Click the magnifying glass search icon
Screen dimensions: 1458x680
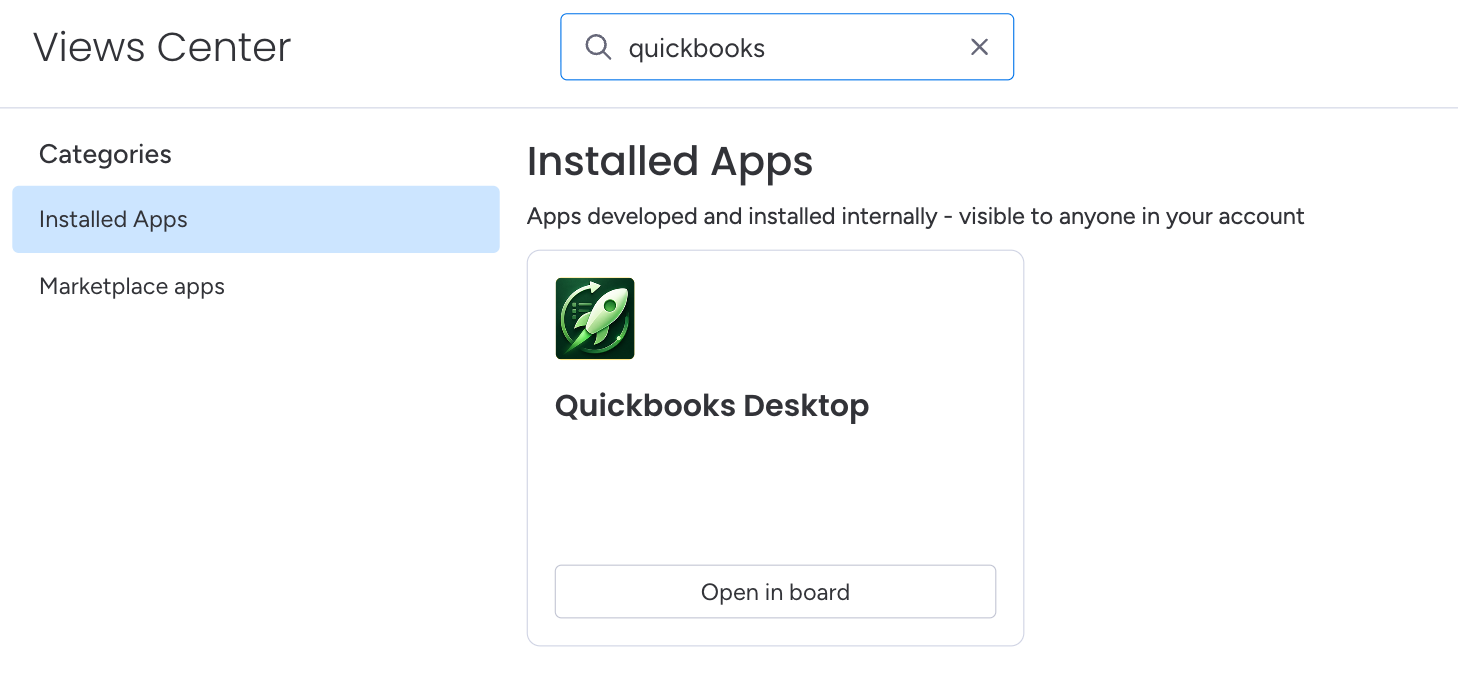[x=598, y=47]
